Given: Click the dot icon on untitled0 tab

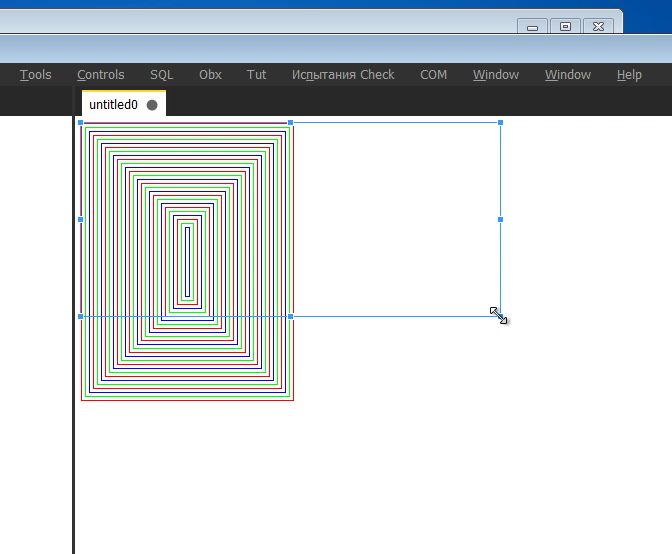Looking at the screenshot, I should coord(152,105).
